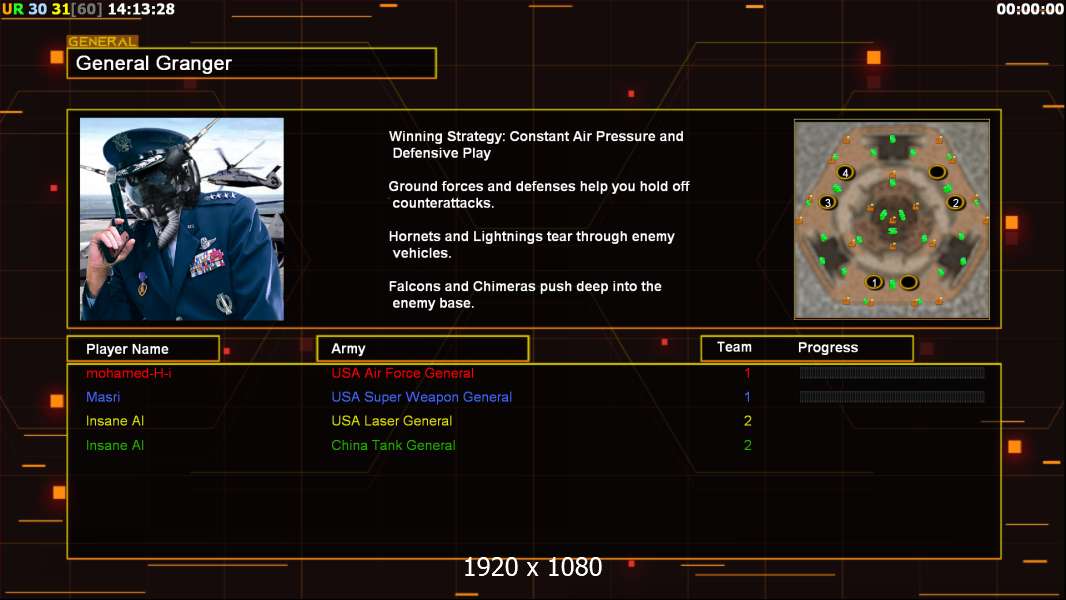1066x600 pixels.
Task: Click China Tank General army
Action: [x=393, y=446]
